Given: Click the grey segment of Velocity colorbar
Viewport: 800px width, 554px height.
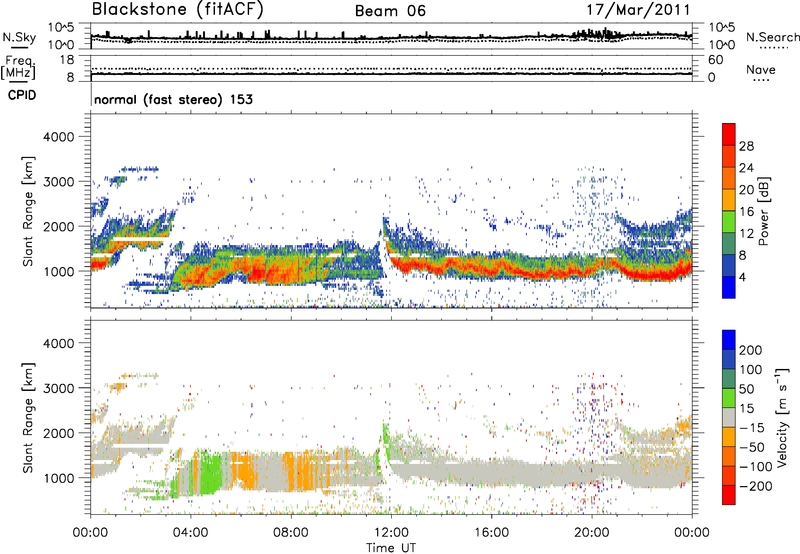Looking at the screenshot, I should click(729, 417).
